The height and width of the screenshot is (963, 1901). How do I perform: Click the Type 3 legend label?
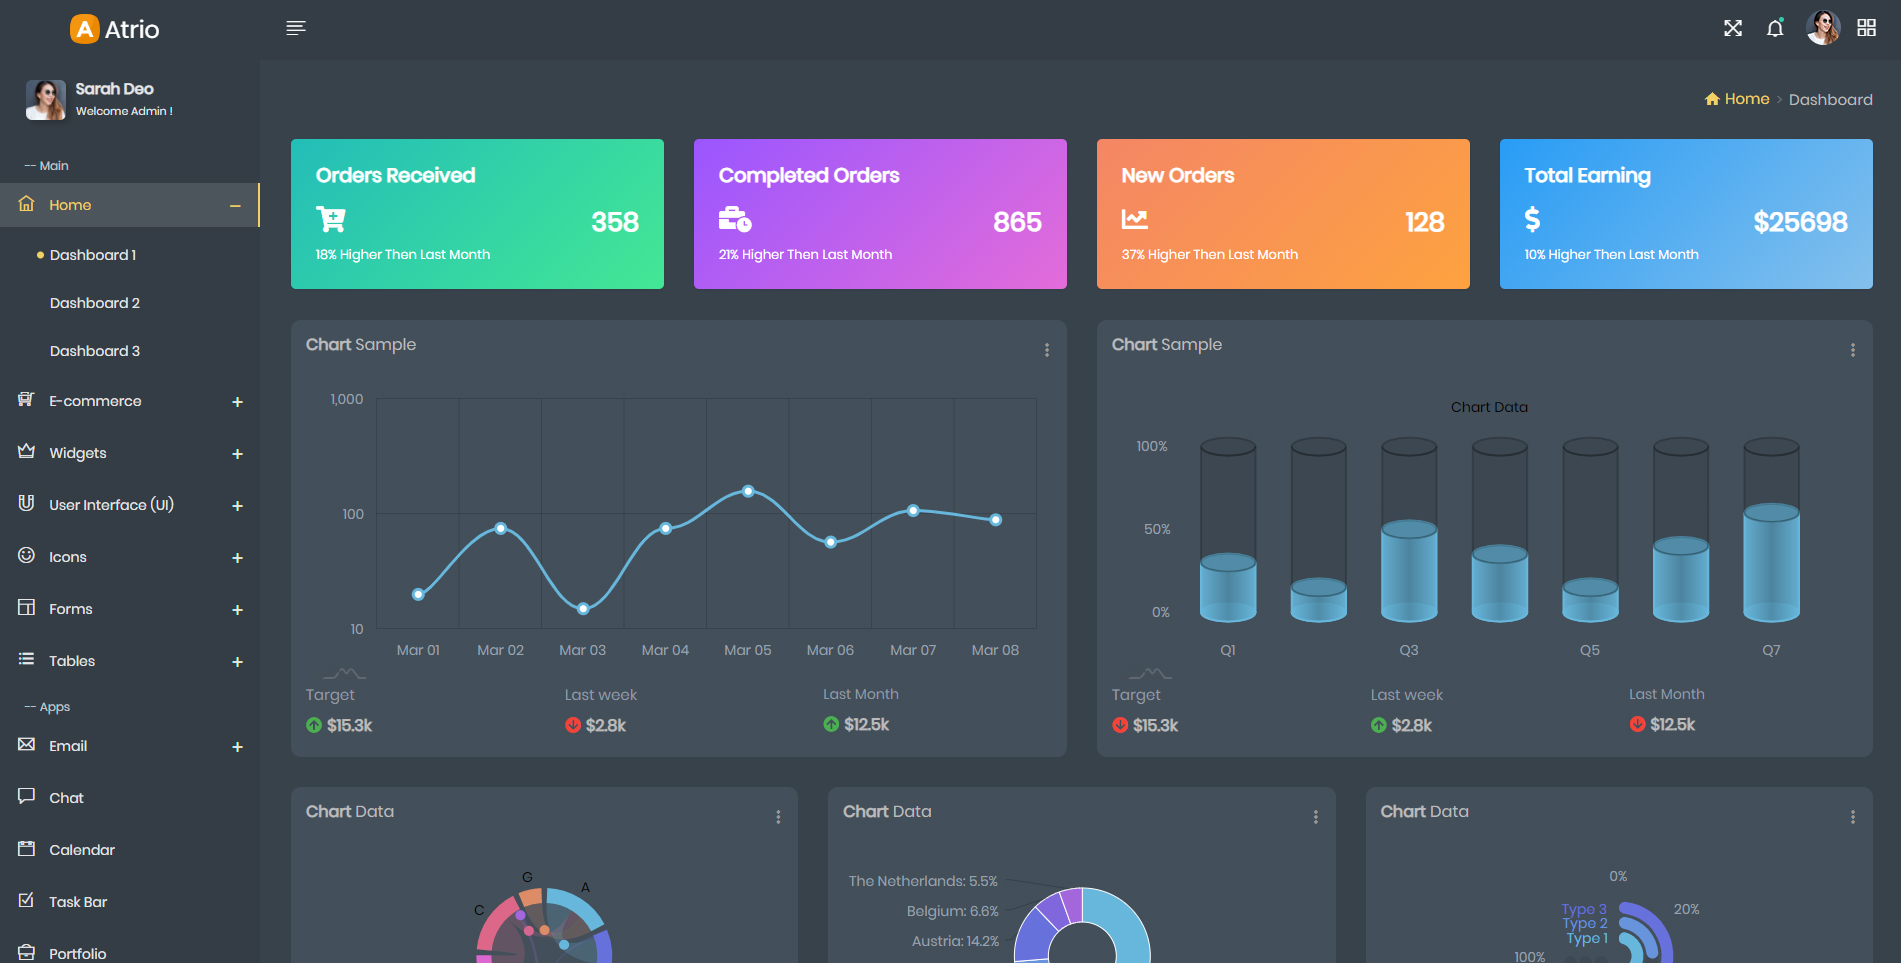pyautogui.click(x=1584, y=909)
